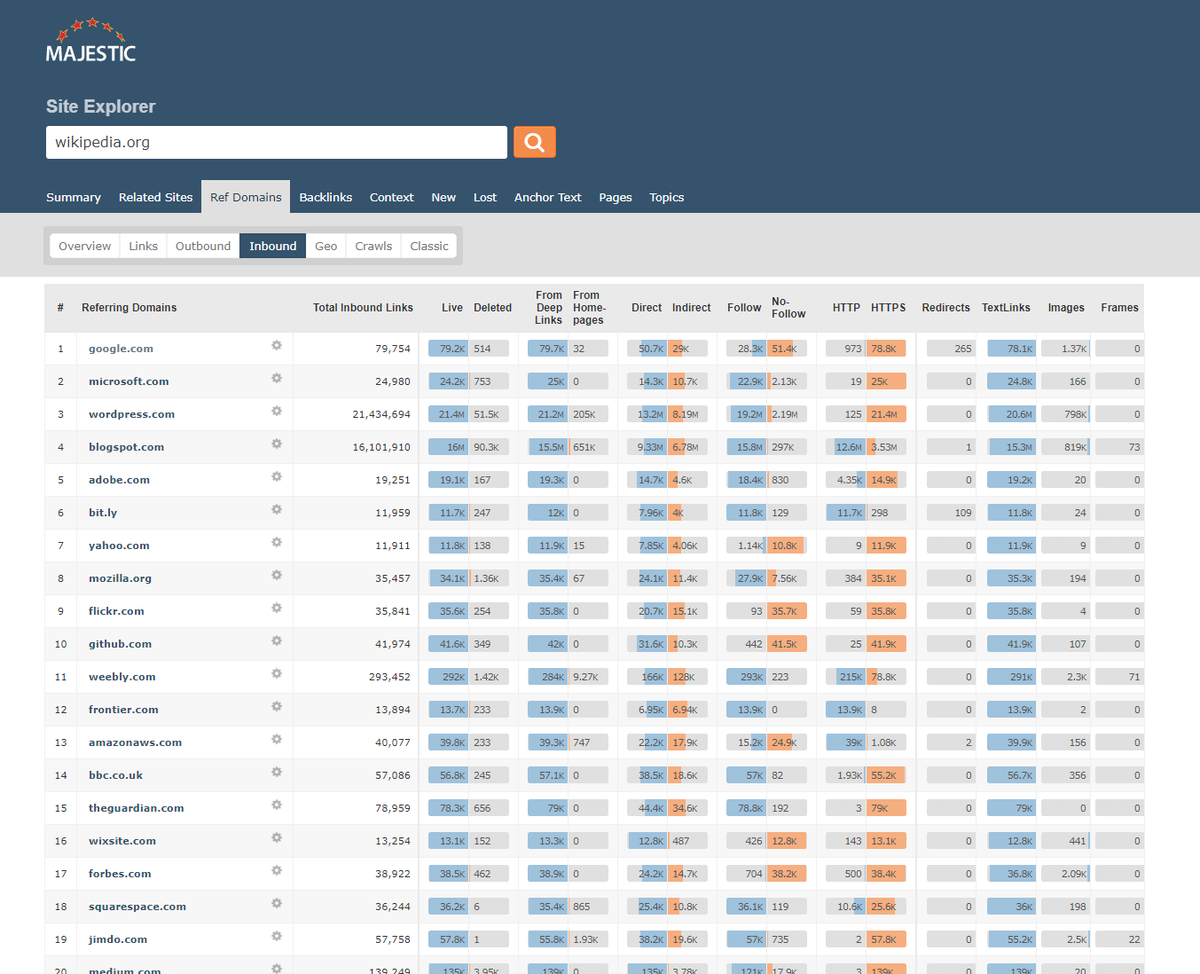1200x974 pixels.
Task: Select the Overview view button
Action: 84,246
